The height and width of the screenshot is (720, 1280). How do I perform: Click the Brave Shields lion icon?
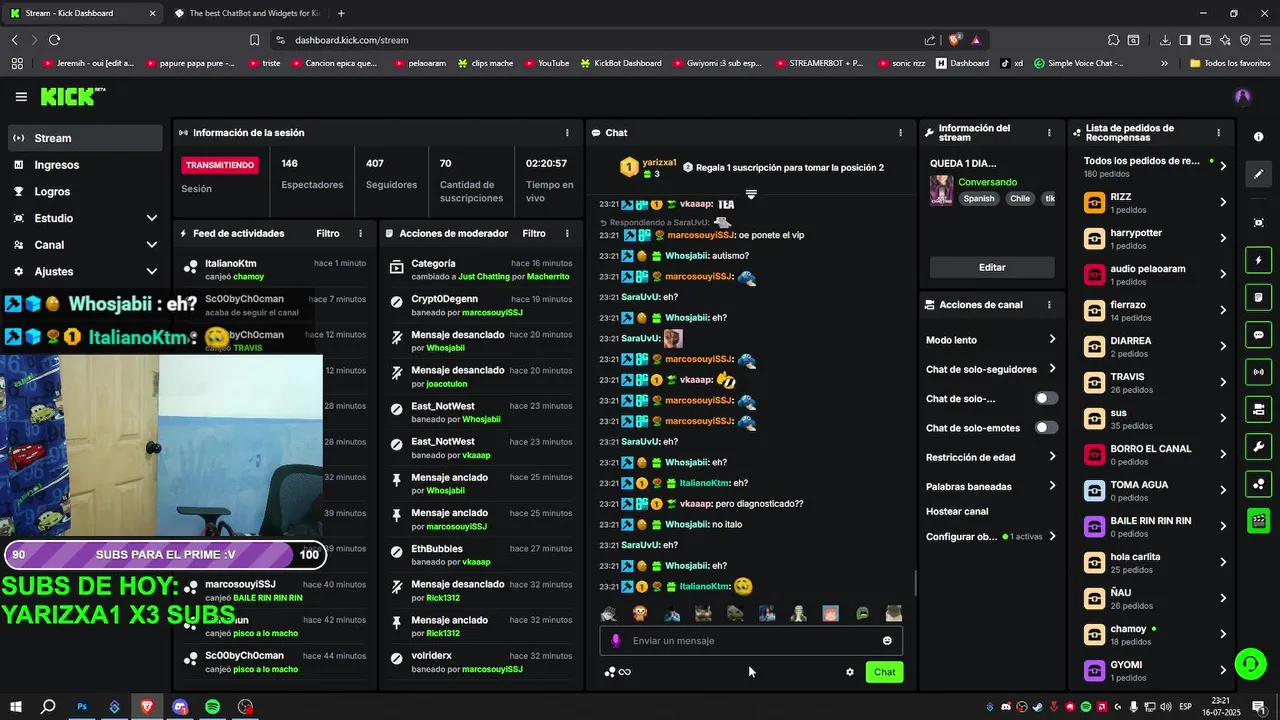955,40
